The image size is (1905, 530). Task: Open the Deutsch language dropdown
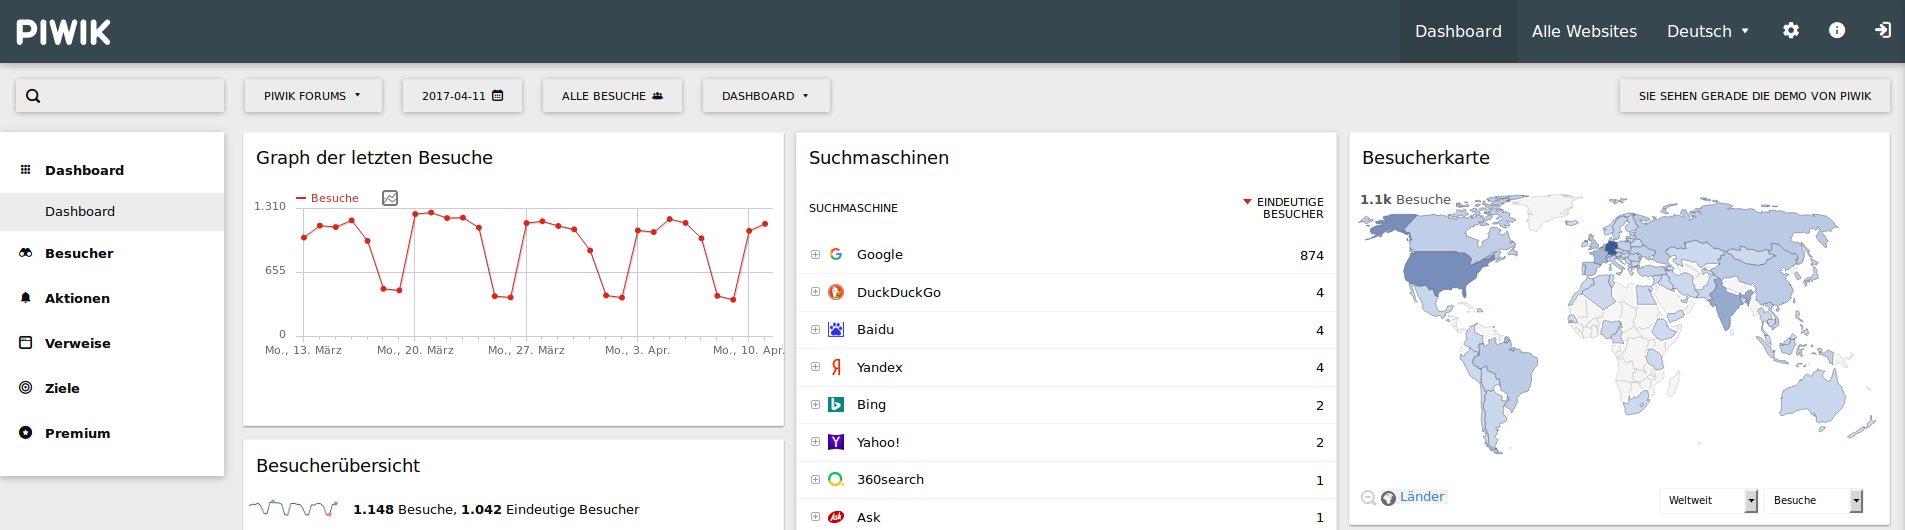[x=1707, y=31]
